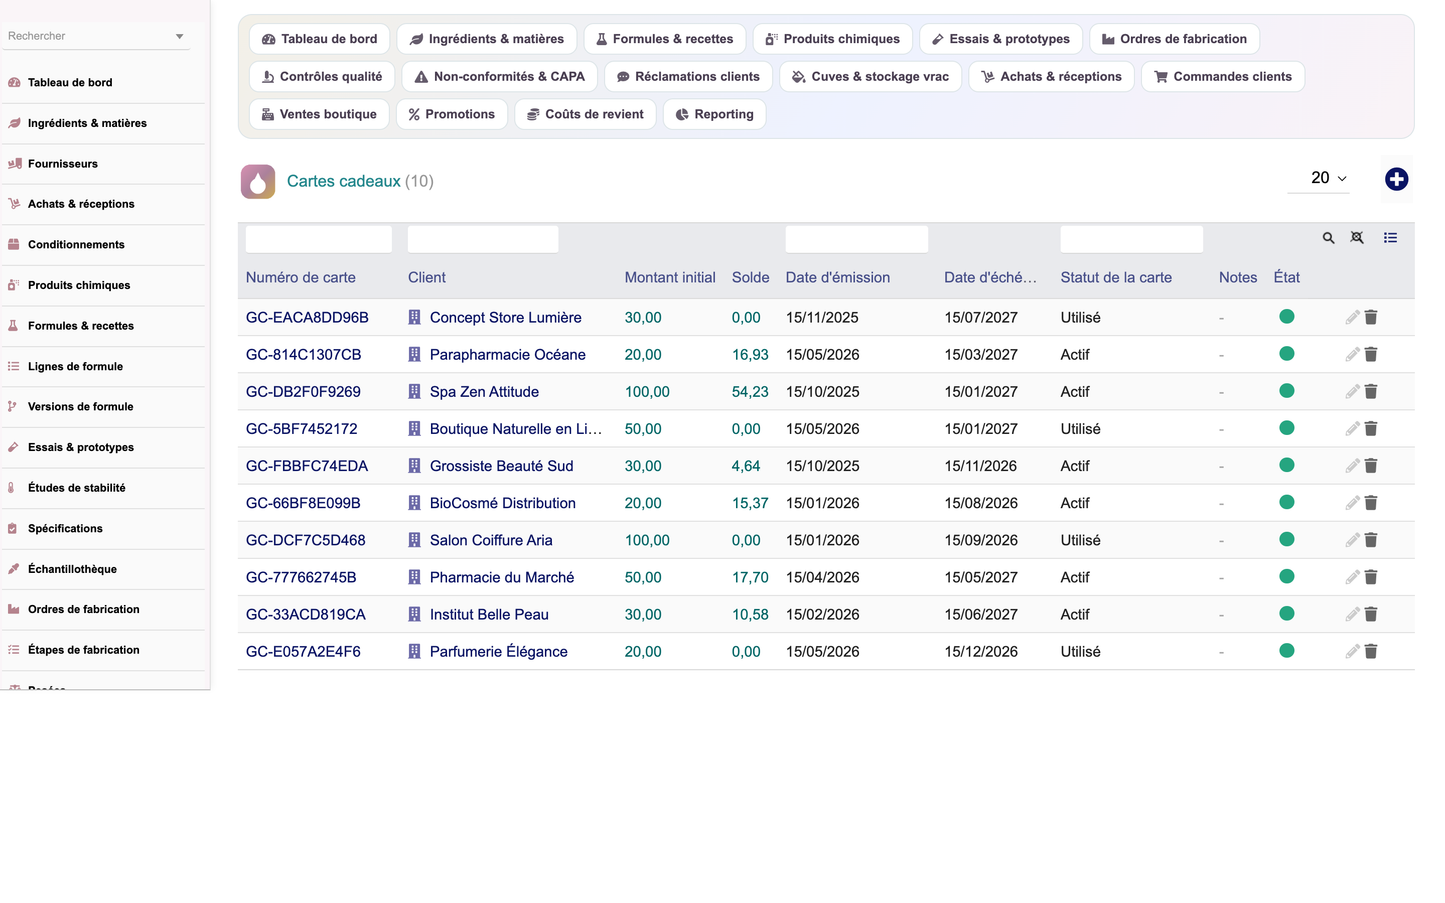Image resolution: width=1445 pixels, height=903 pixels.
Task: Edit the Spa Zen Attitude card row
Action: click(1352, 391)
